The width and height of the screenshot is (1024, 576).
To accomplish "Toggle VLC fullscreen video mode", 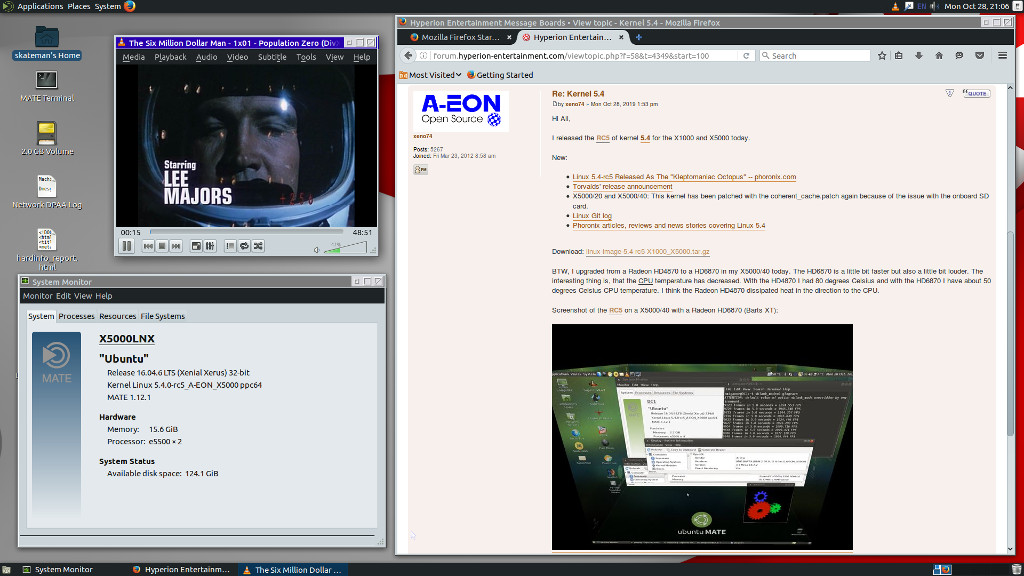I will point(196,246).
